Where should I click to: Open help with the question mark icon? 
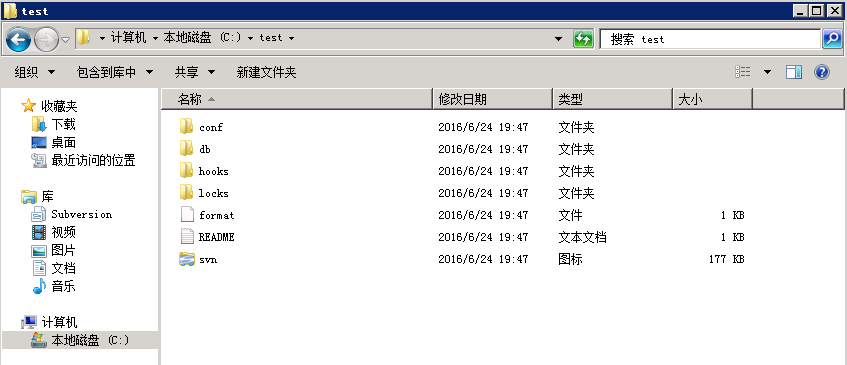click(822, 72)
